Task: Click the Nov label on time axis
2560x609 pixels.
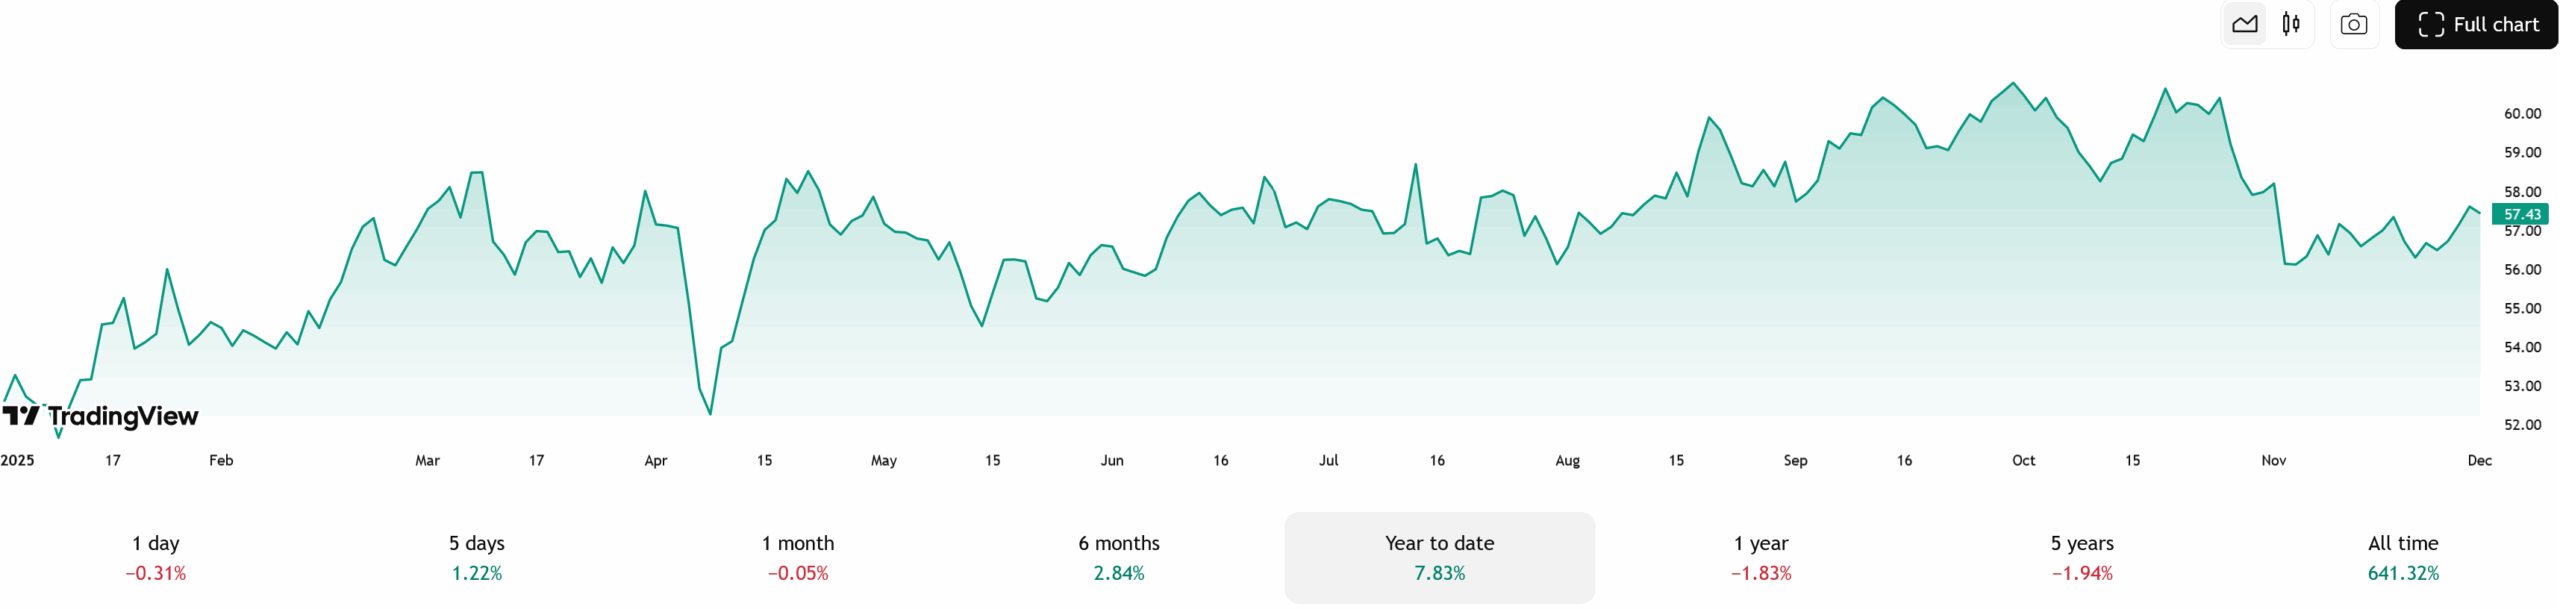Action: (2274, 460)
